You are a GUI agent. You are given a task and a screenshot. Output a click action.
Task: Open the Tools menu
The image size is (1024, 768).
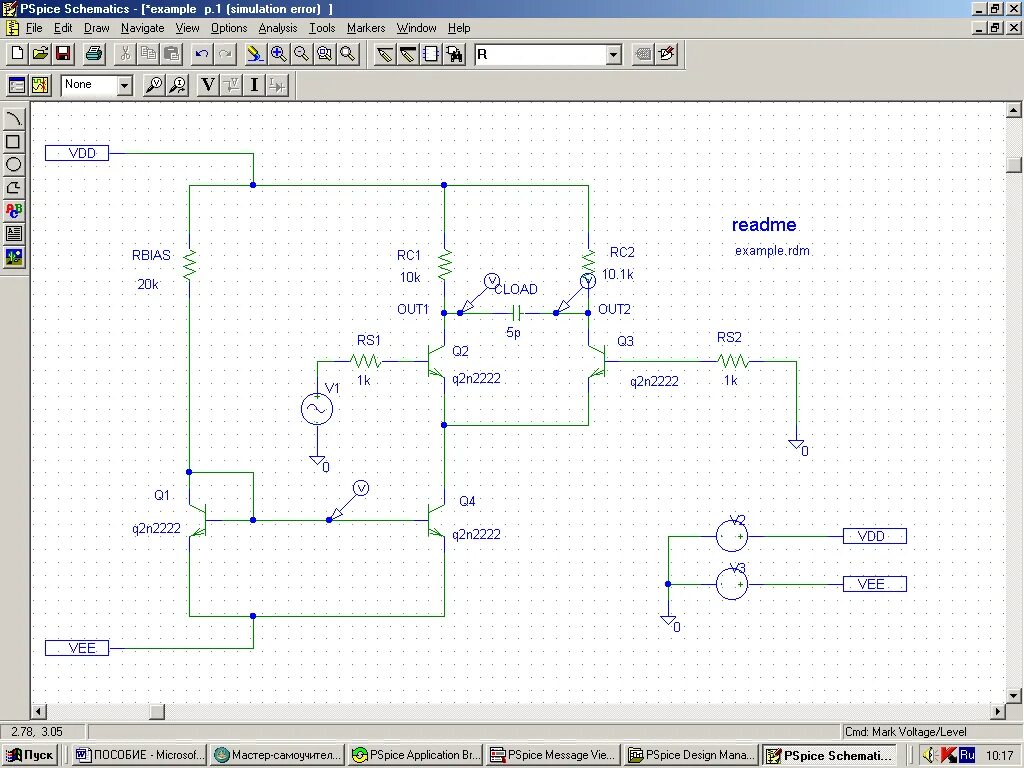[322, 28]
